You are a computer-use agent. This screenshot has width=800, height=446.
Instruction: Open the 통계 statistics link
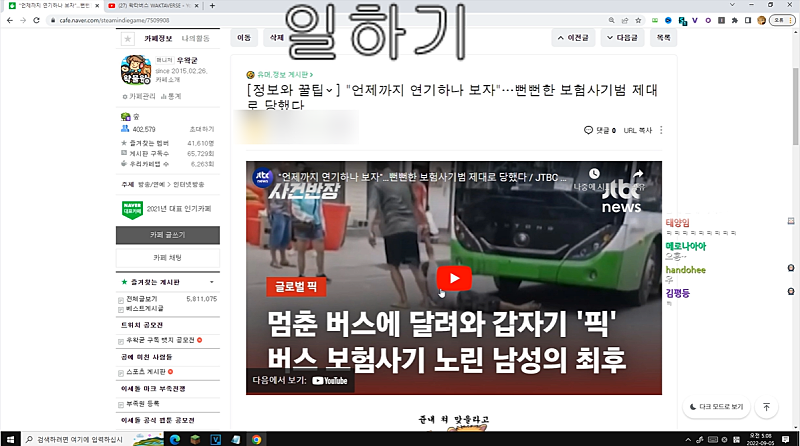171,96
